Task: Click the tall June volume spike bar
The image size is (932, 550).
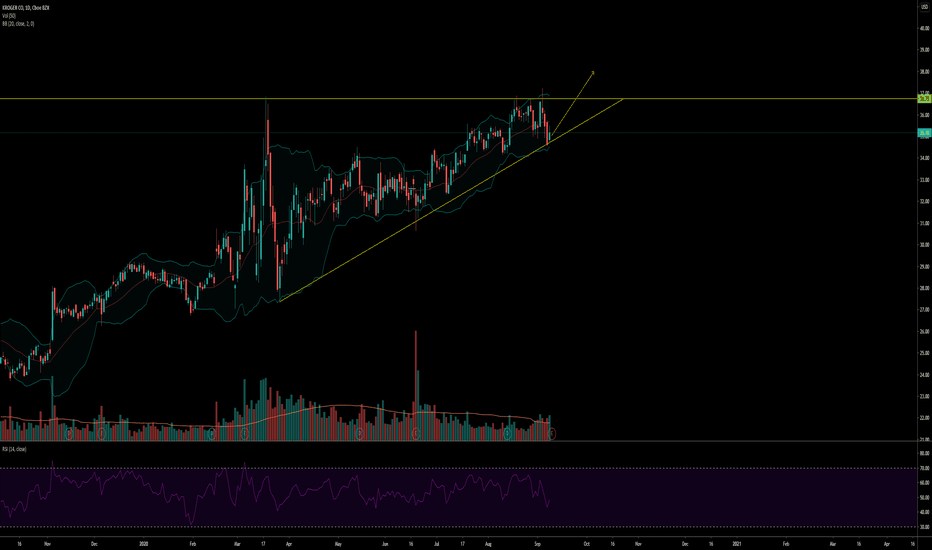Action: pyautogui.click(x=415, y=385)
